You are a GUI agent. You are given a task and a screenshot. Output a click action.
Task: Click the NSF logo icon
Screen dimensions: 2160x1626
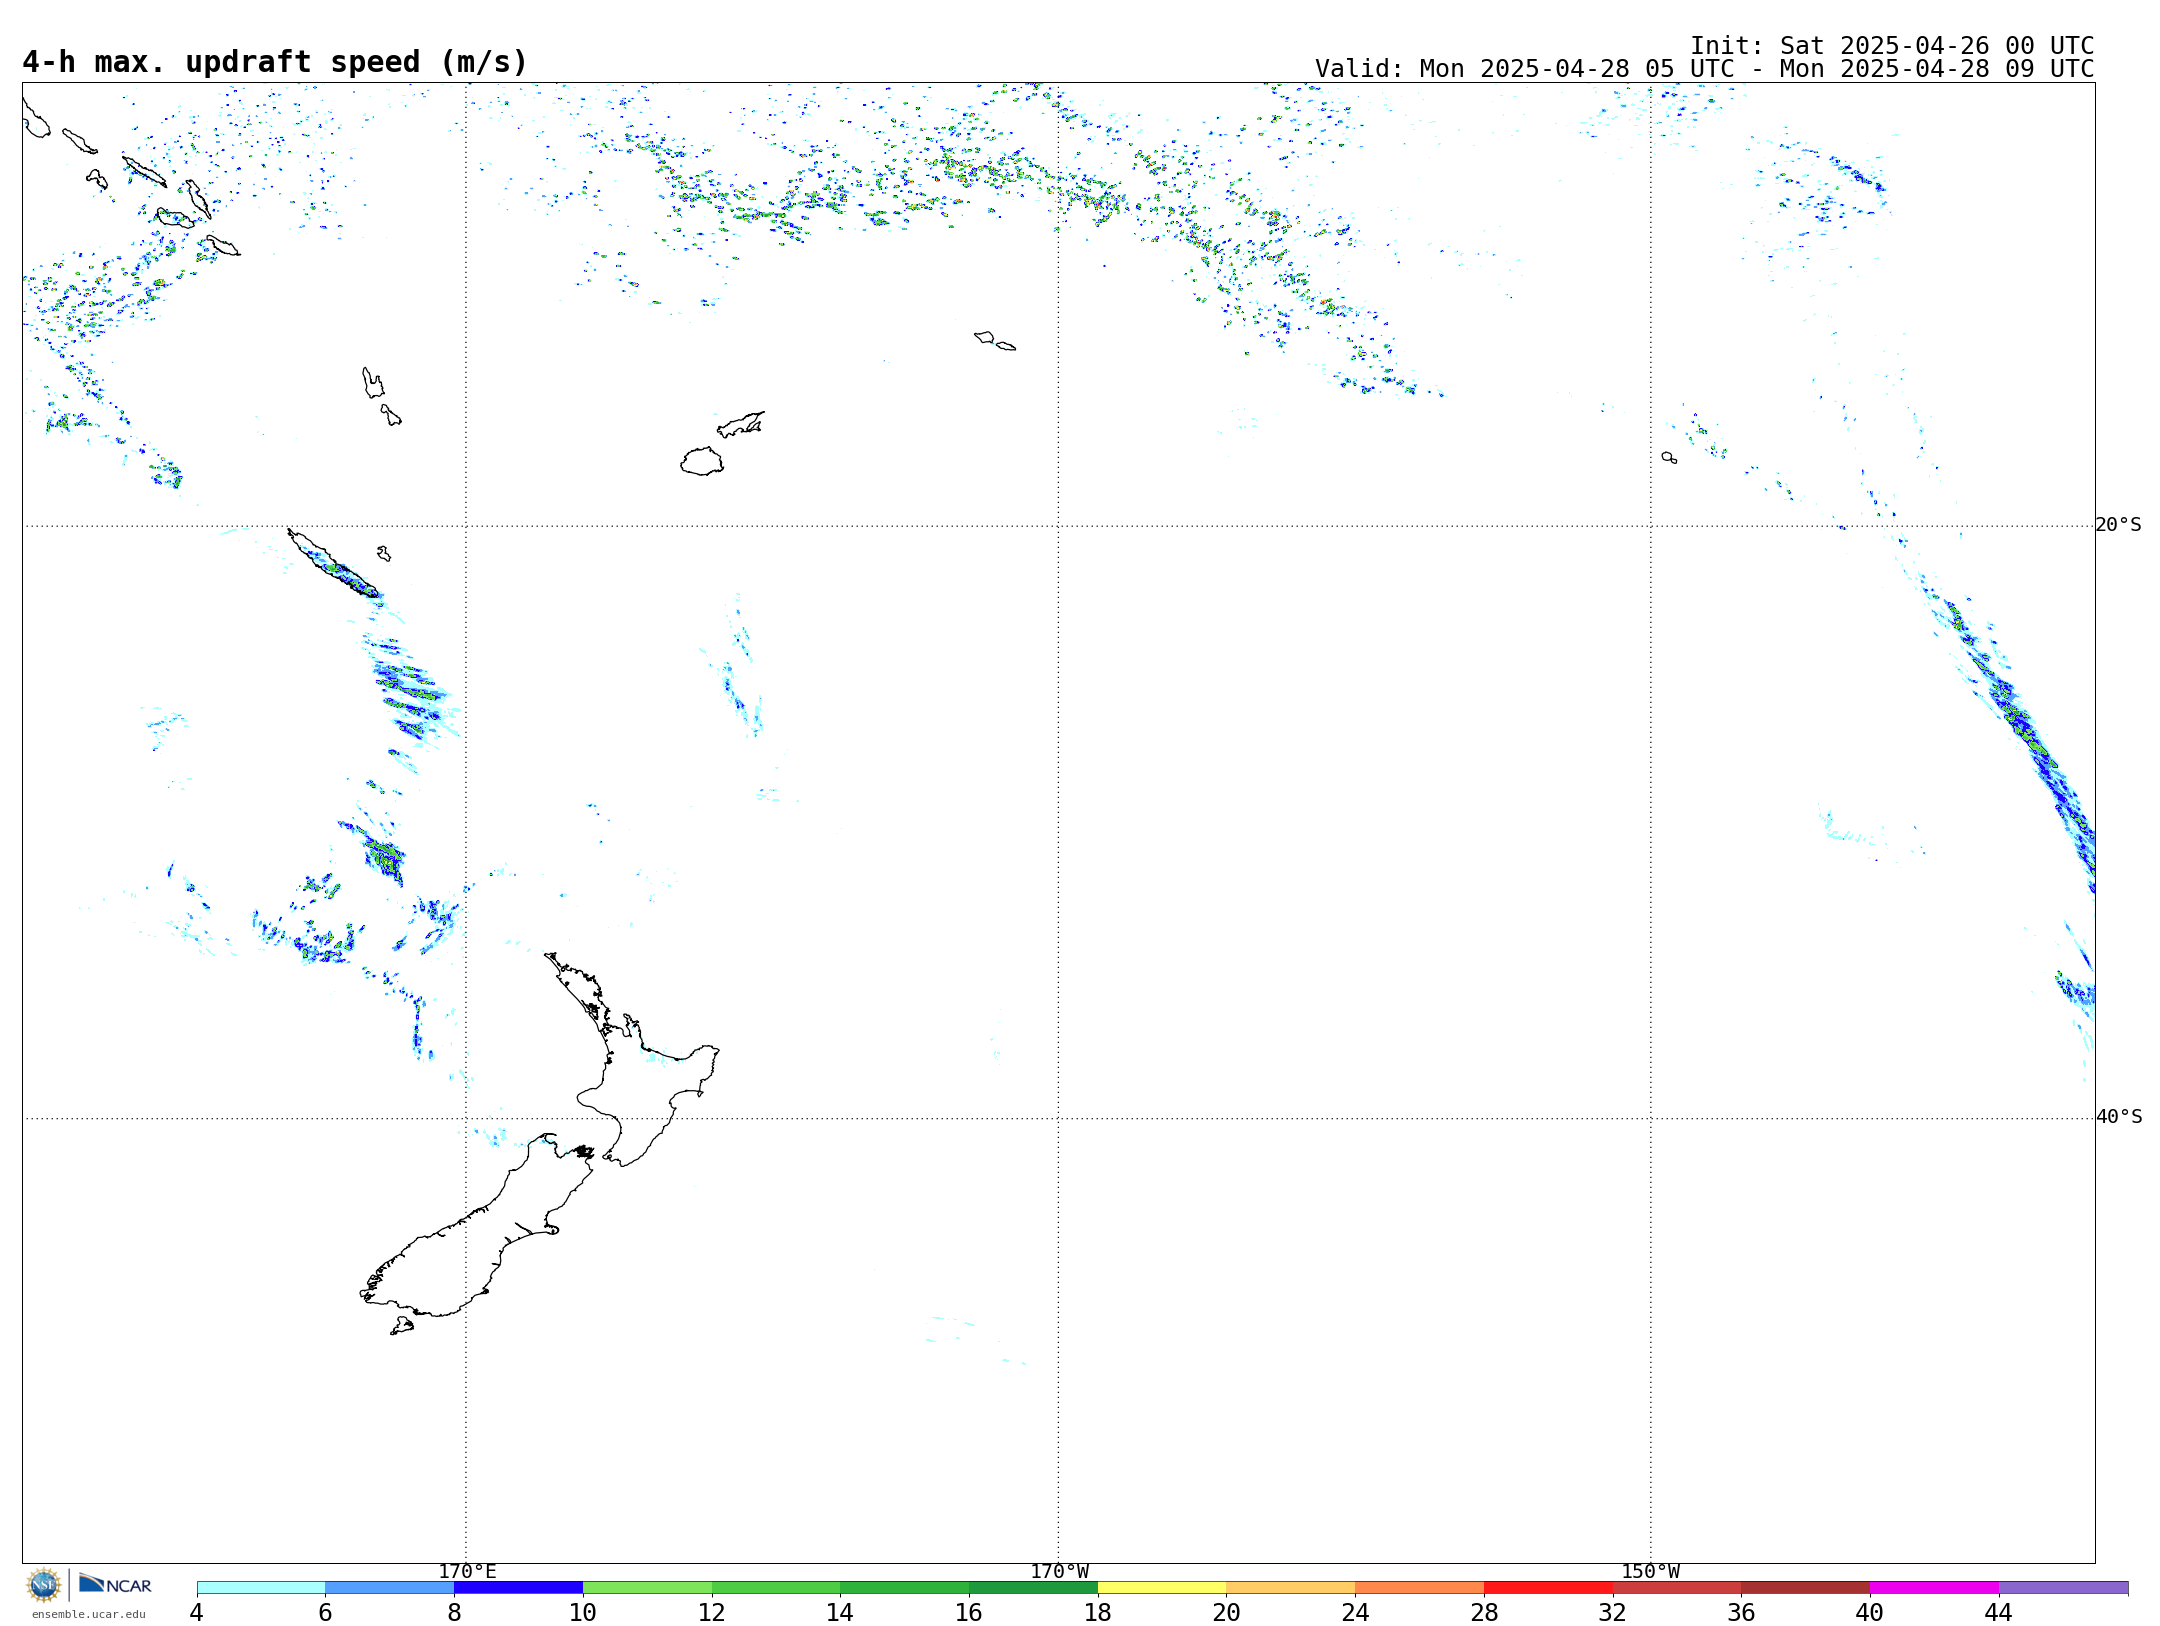[x=44, y=1585]
